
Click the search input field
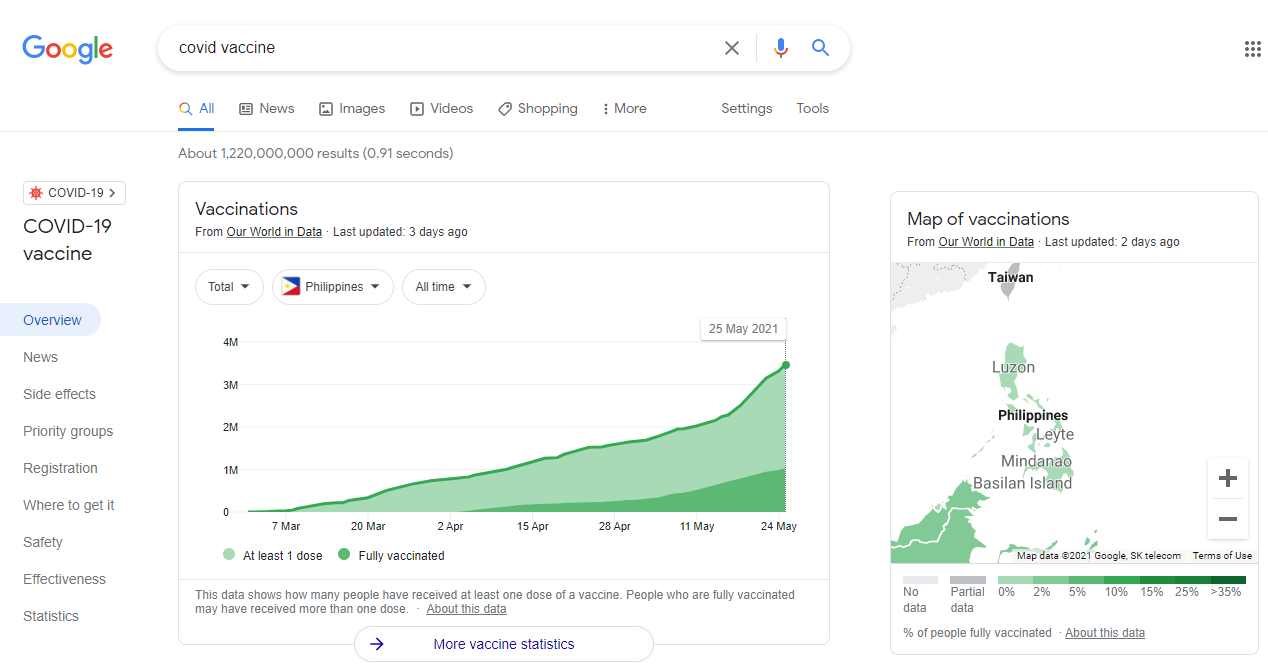(440, 48)
